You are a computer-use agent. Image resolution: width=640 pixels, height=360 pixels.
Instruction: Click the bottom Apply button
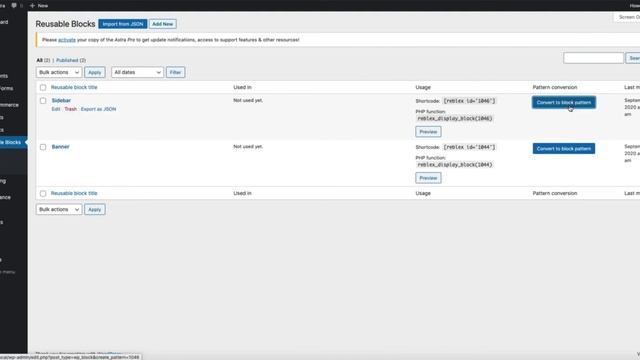click(x=95, y=209)
